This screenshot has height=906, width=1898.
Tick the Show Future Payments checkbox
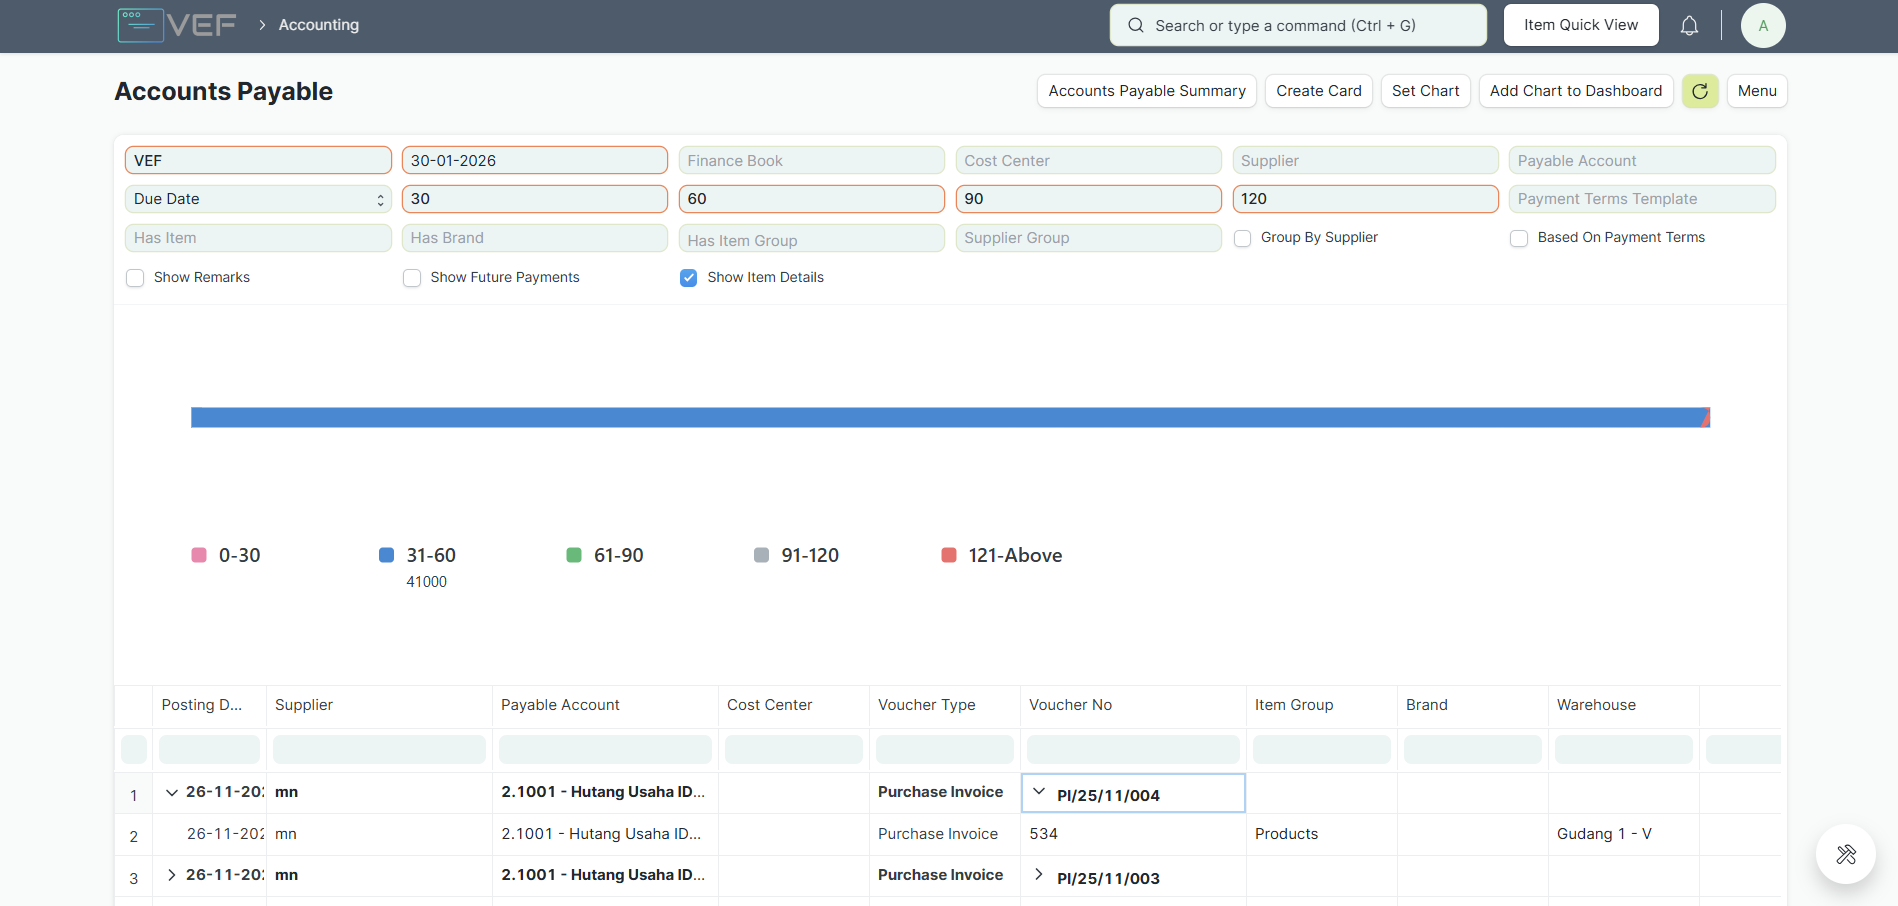point(412,278)
